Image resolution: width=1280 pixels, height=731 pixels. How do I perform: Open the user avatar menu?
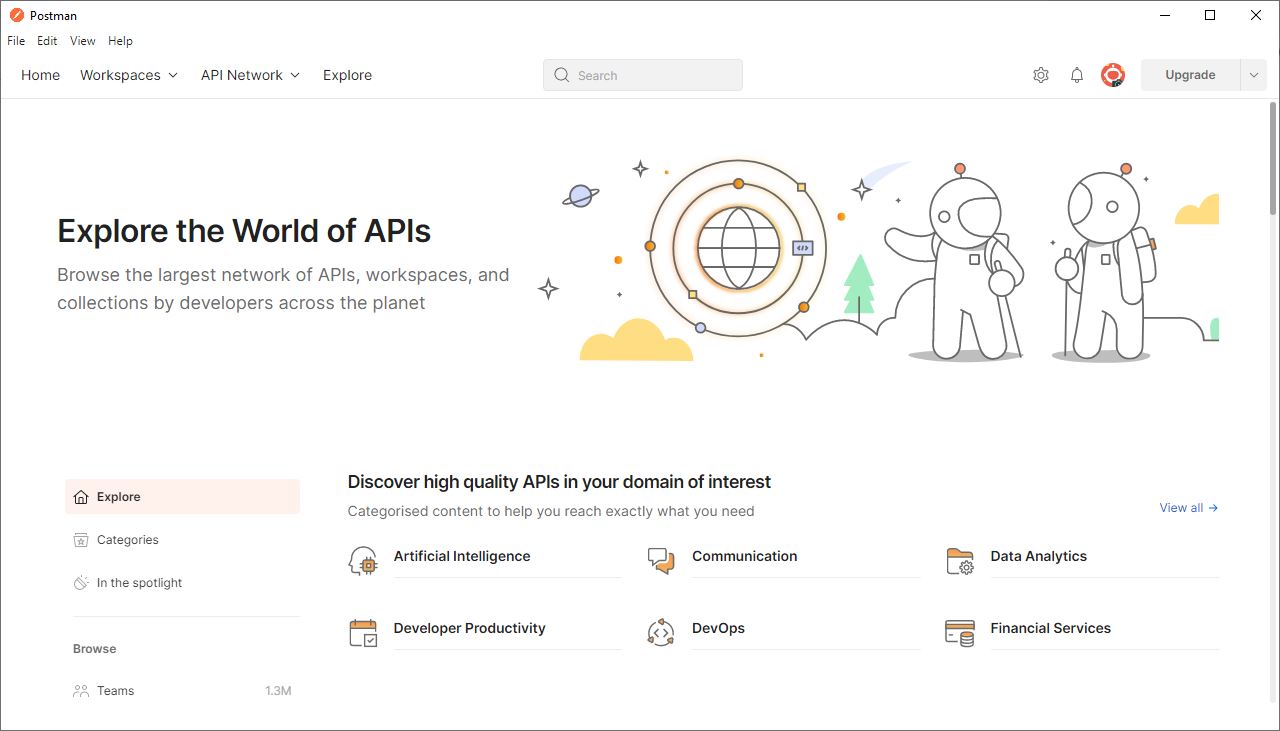point(1113,75)
